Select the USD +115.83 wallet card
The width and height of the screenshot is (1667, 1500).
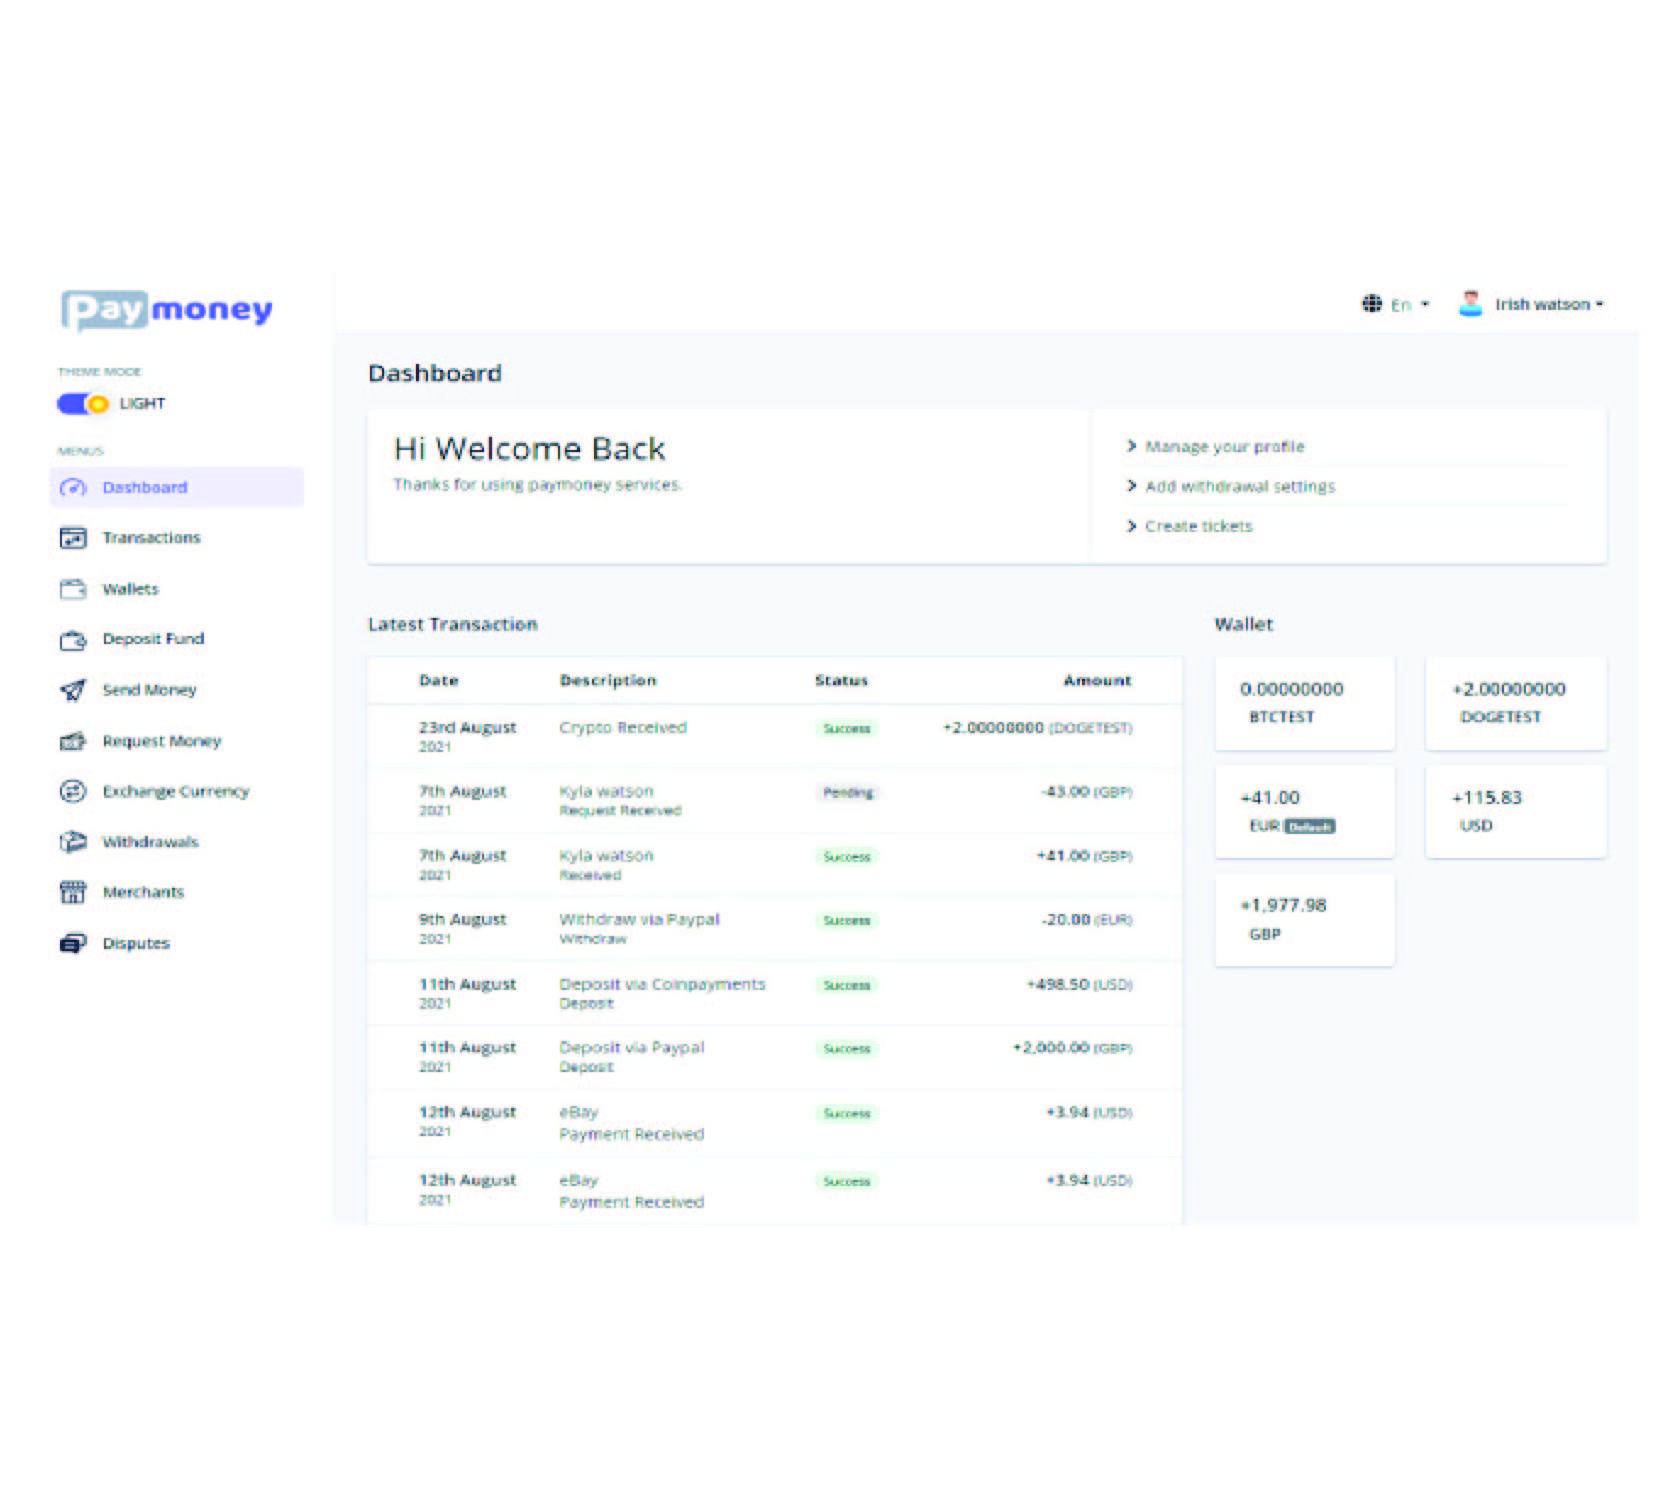tap(1516, 812)
